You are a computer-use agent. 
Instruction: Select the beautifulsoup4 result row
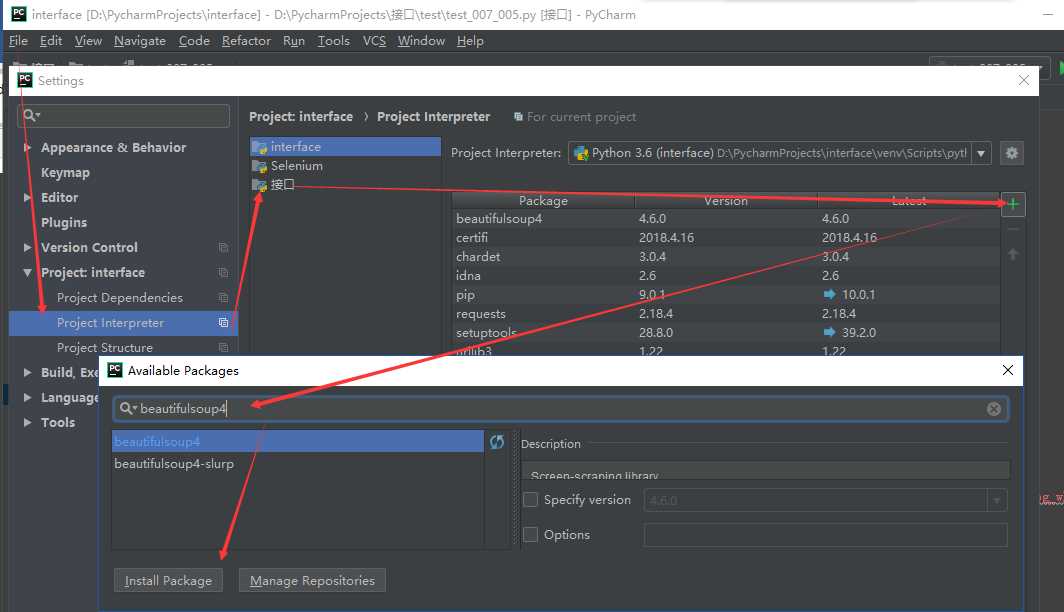(x=297, y=442)
